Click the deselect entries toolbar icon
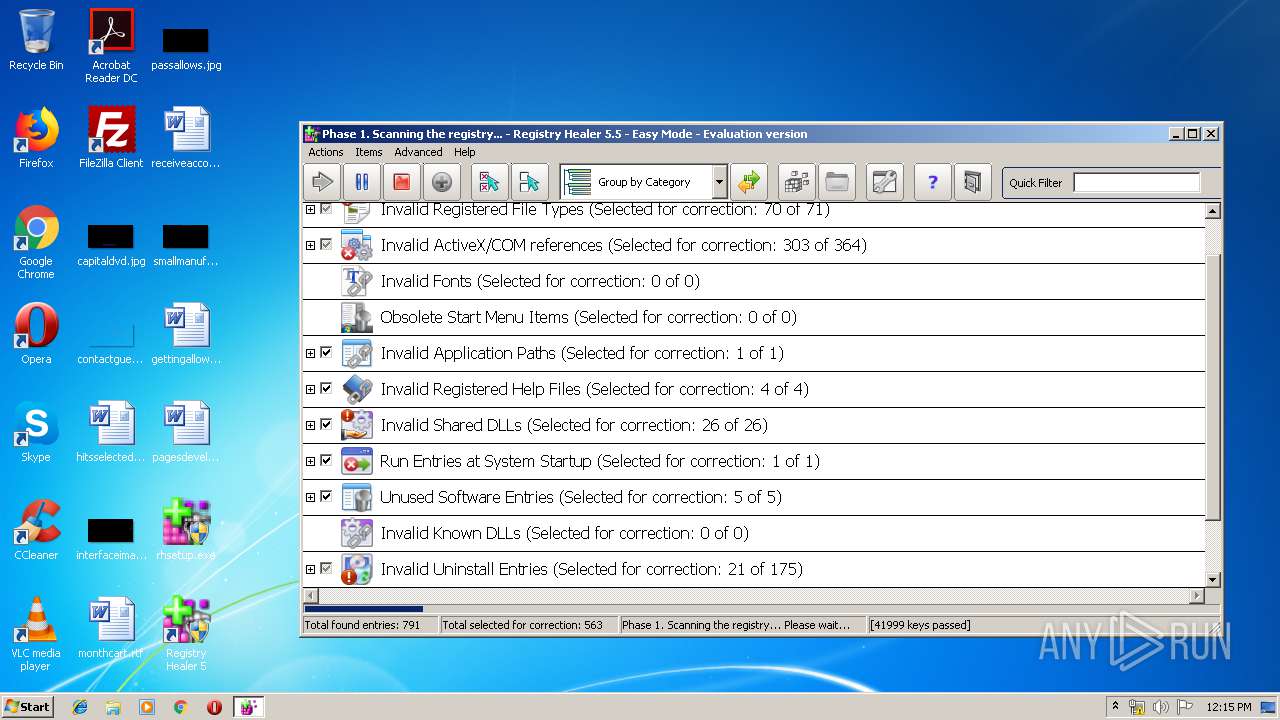The image size is (1280, 720). [530, 182]
